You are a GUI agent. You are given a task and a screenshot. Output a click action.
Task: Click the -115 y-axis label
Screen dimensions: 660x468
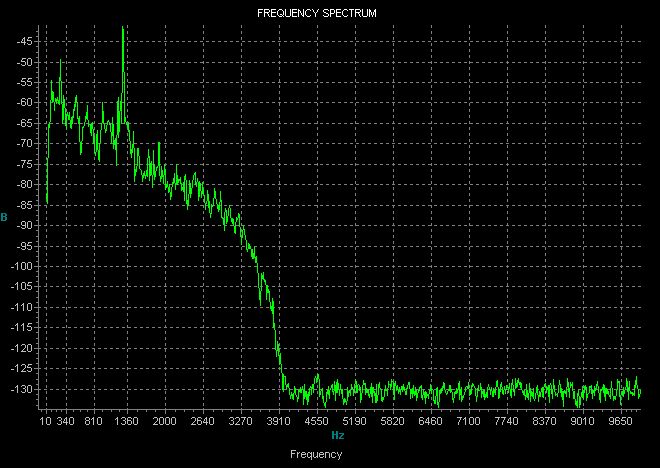[x=20, y=327]
